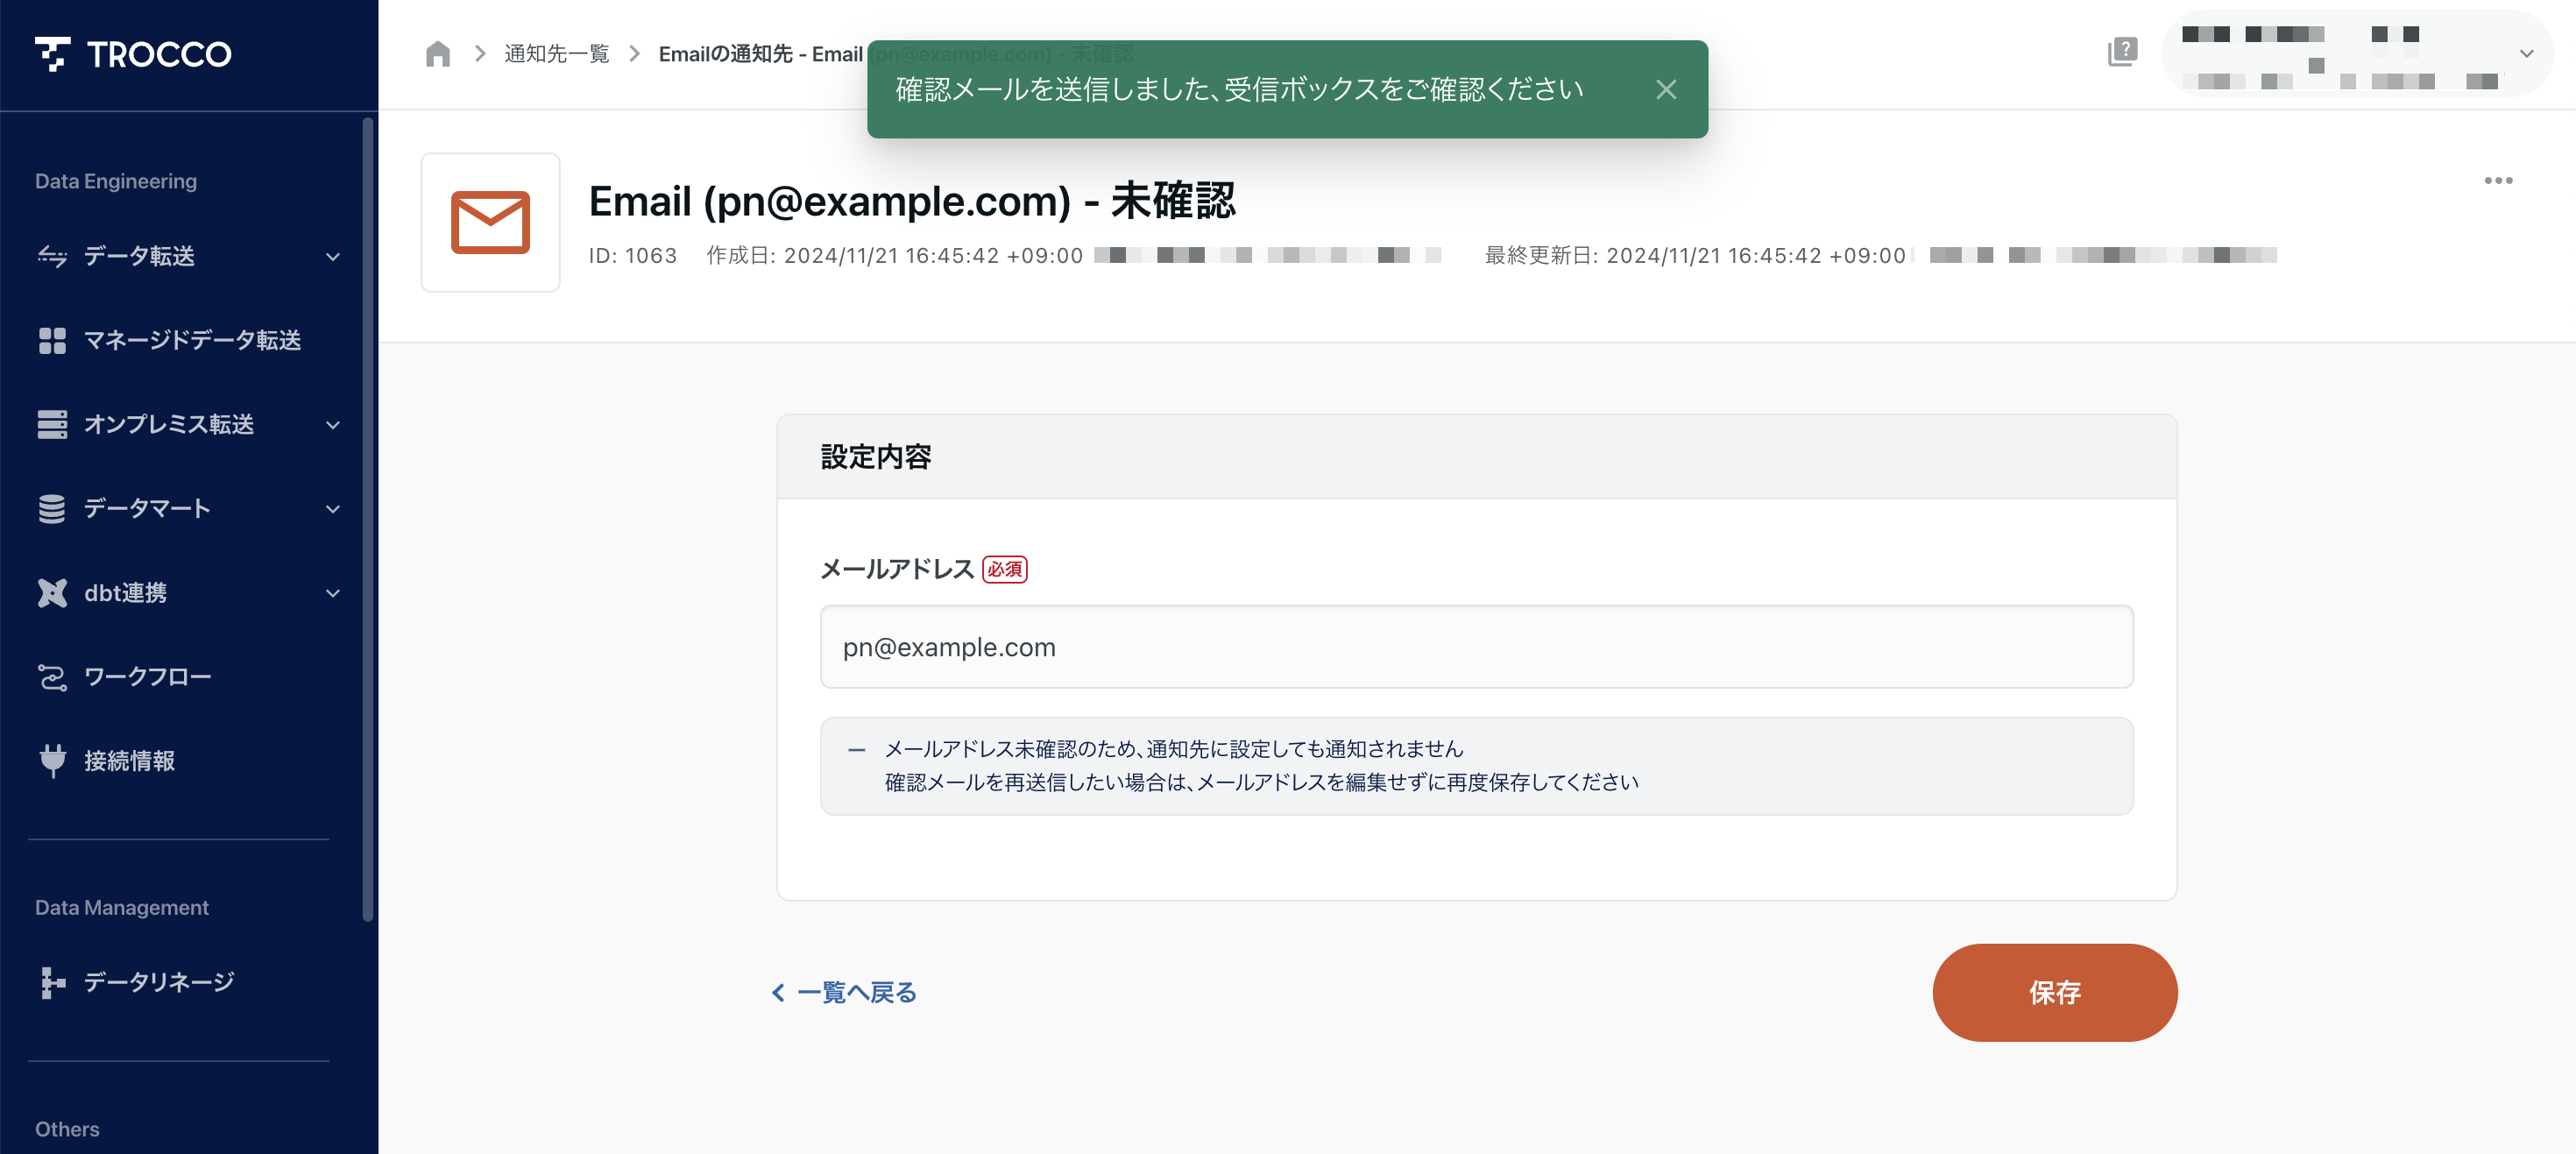Click the sidebar vertical scrollbar

[367, 520]
